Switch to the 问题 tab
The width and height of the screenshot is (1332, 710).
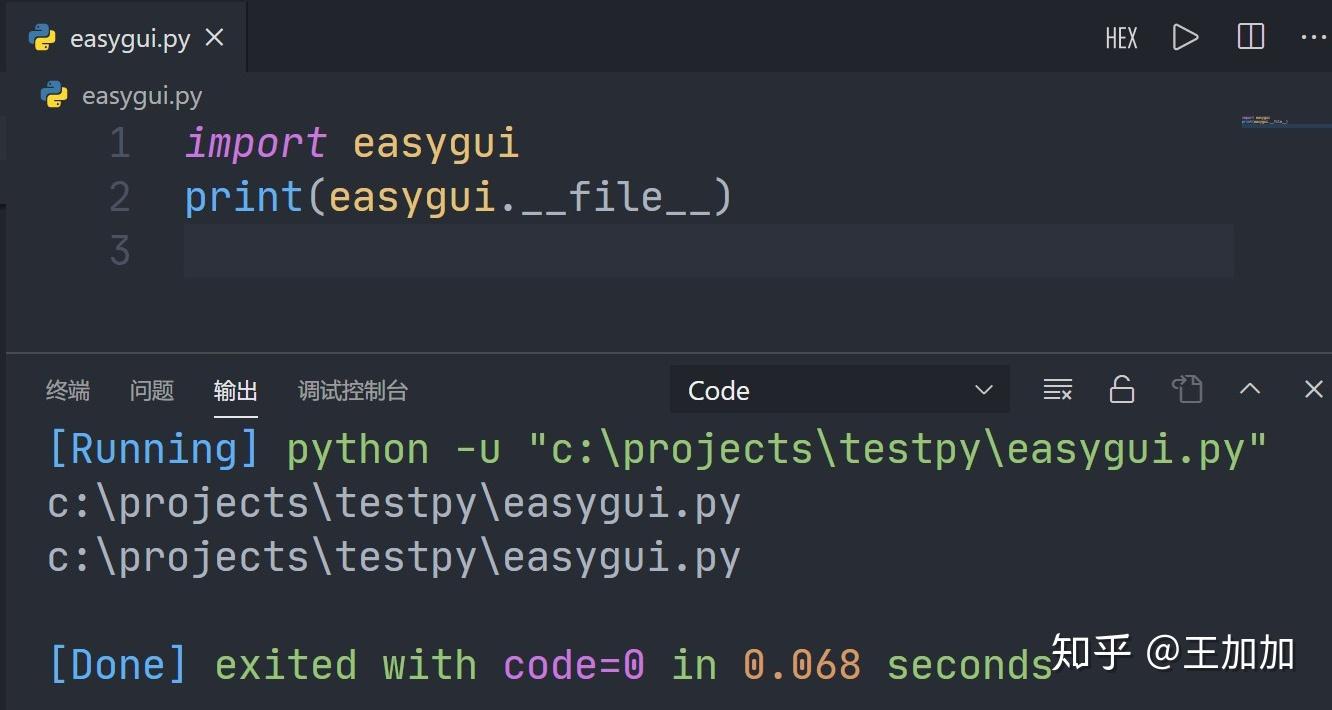152,391
